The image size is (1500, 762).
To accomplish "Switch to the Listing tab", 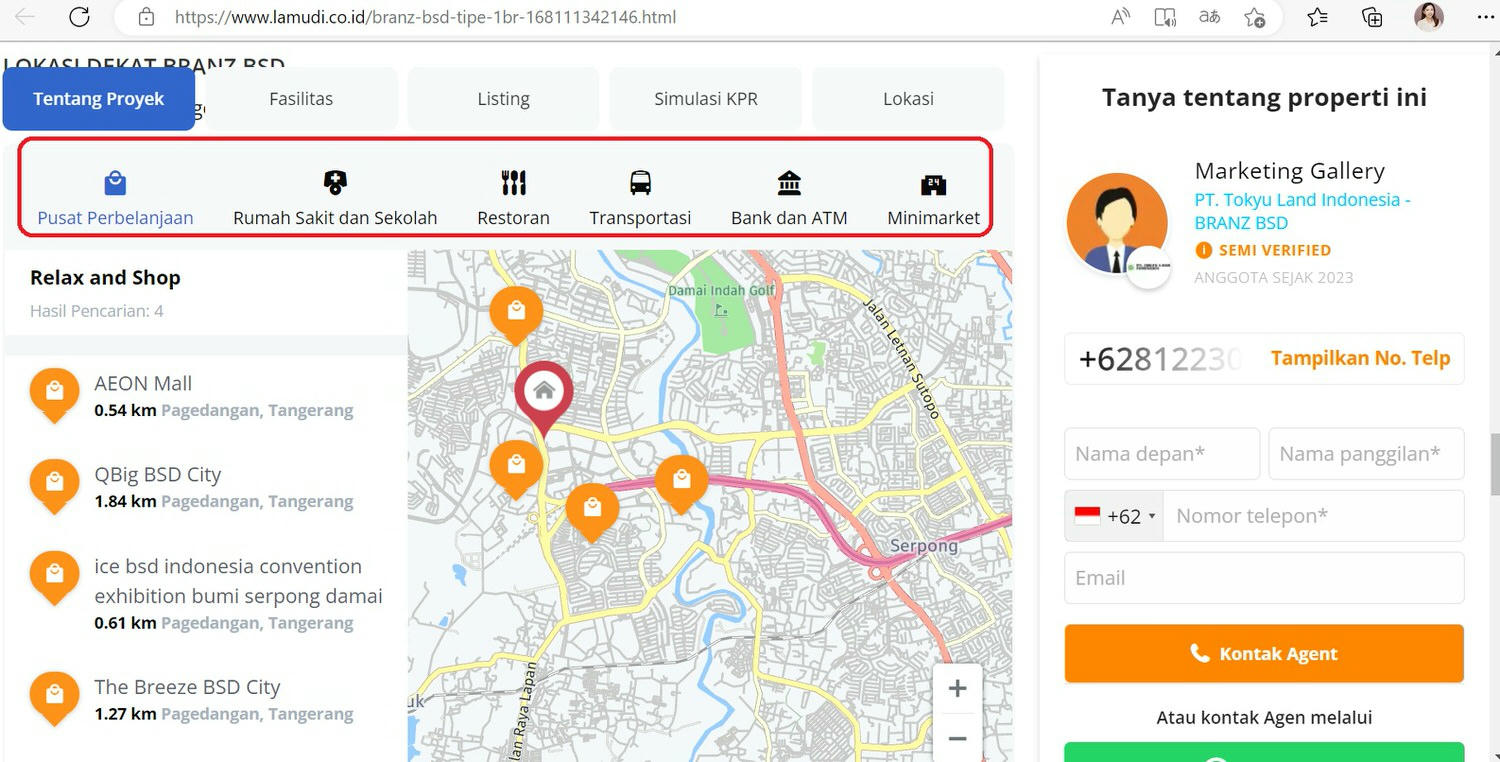I will pyautogui.click(x=503, y=99).
